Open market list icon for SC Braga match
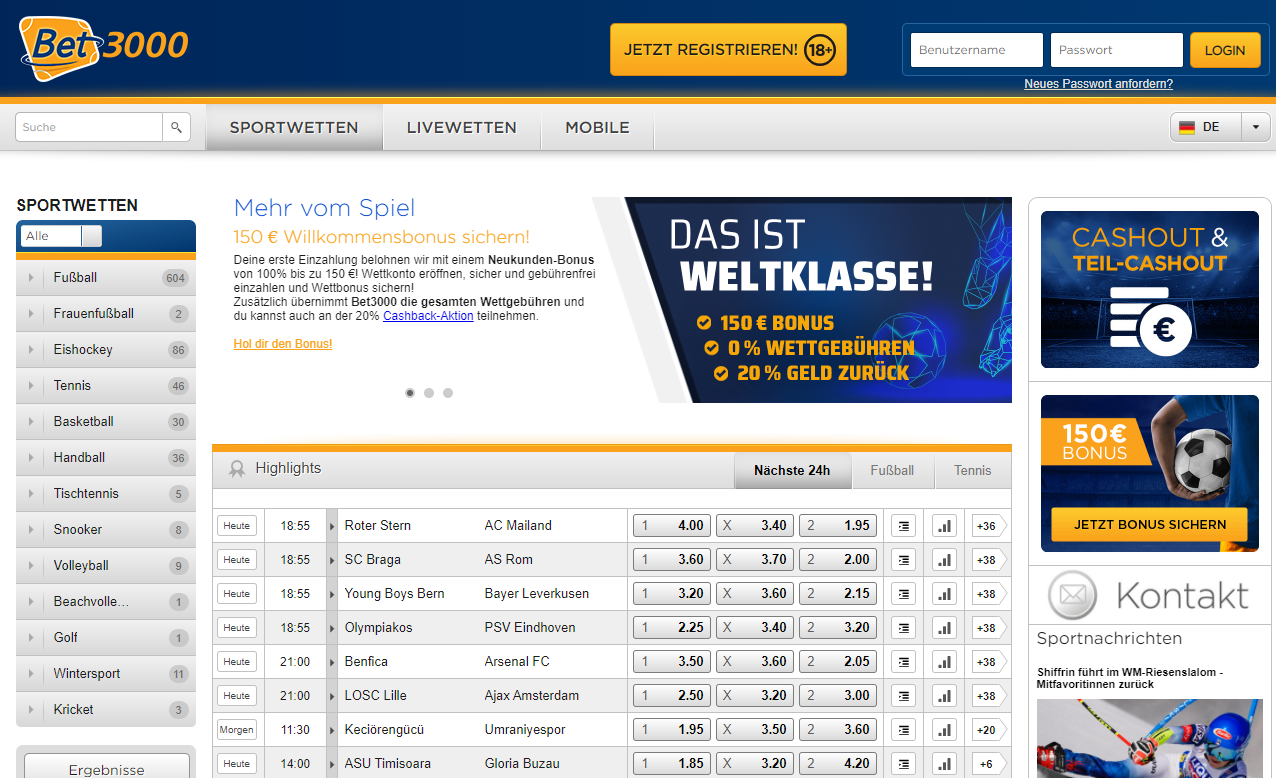 click(x=904, y=560)
